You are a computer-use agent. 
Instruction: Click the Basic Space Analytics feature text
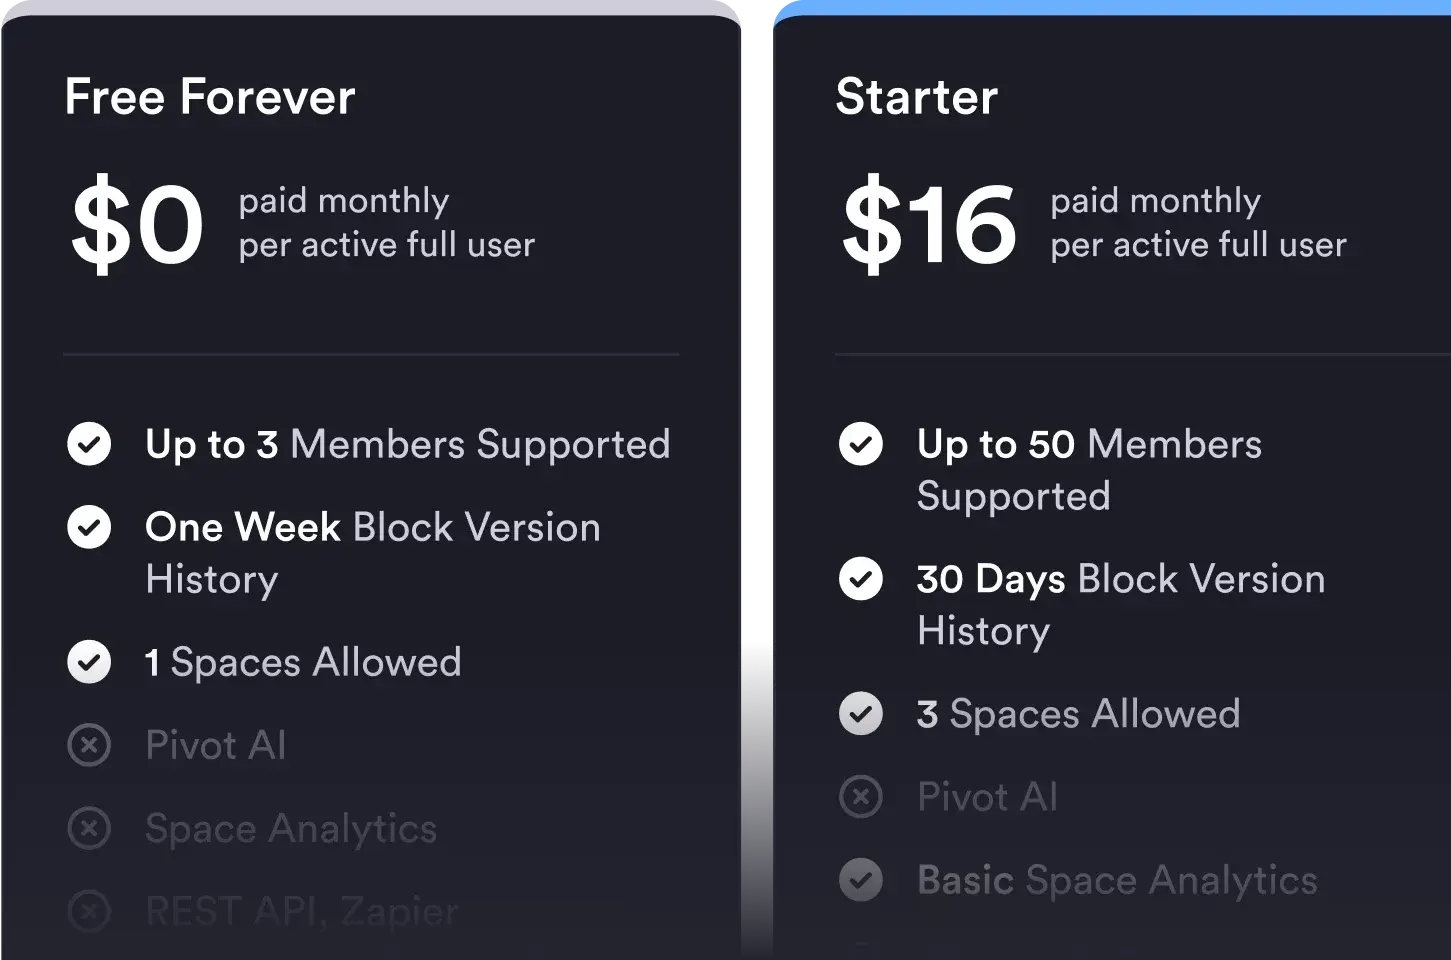[1117, 880]
